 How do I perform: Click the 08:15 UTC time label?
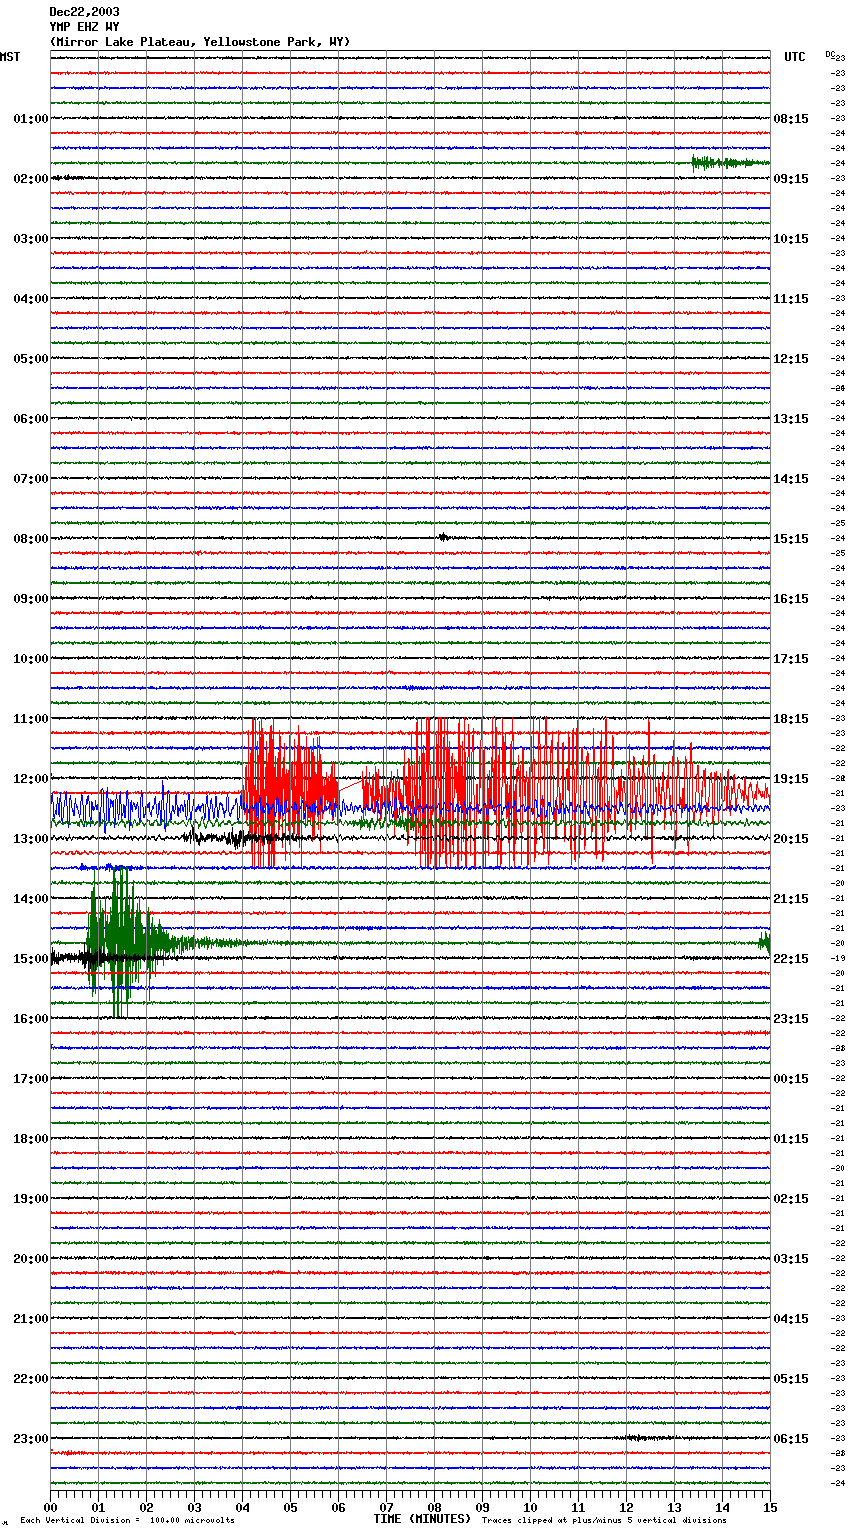pyautogui.click(x=791, y=119)
